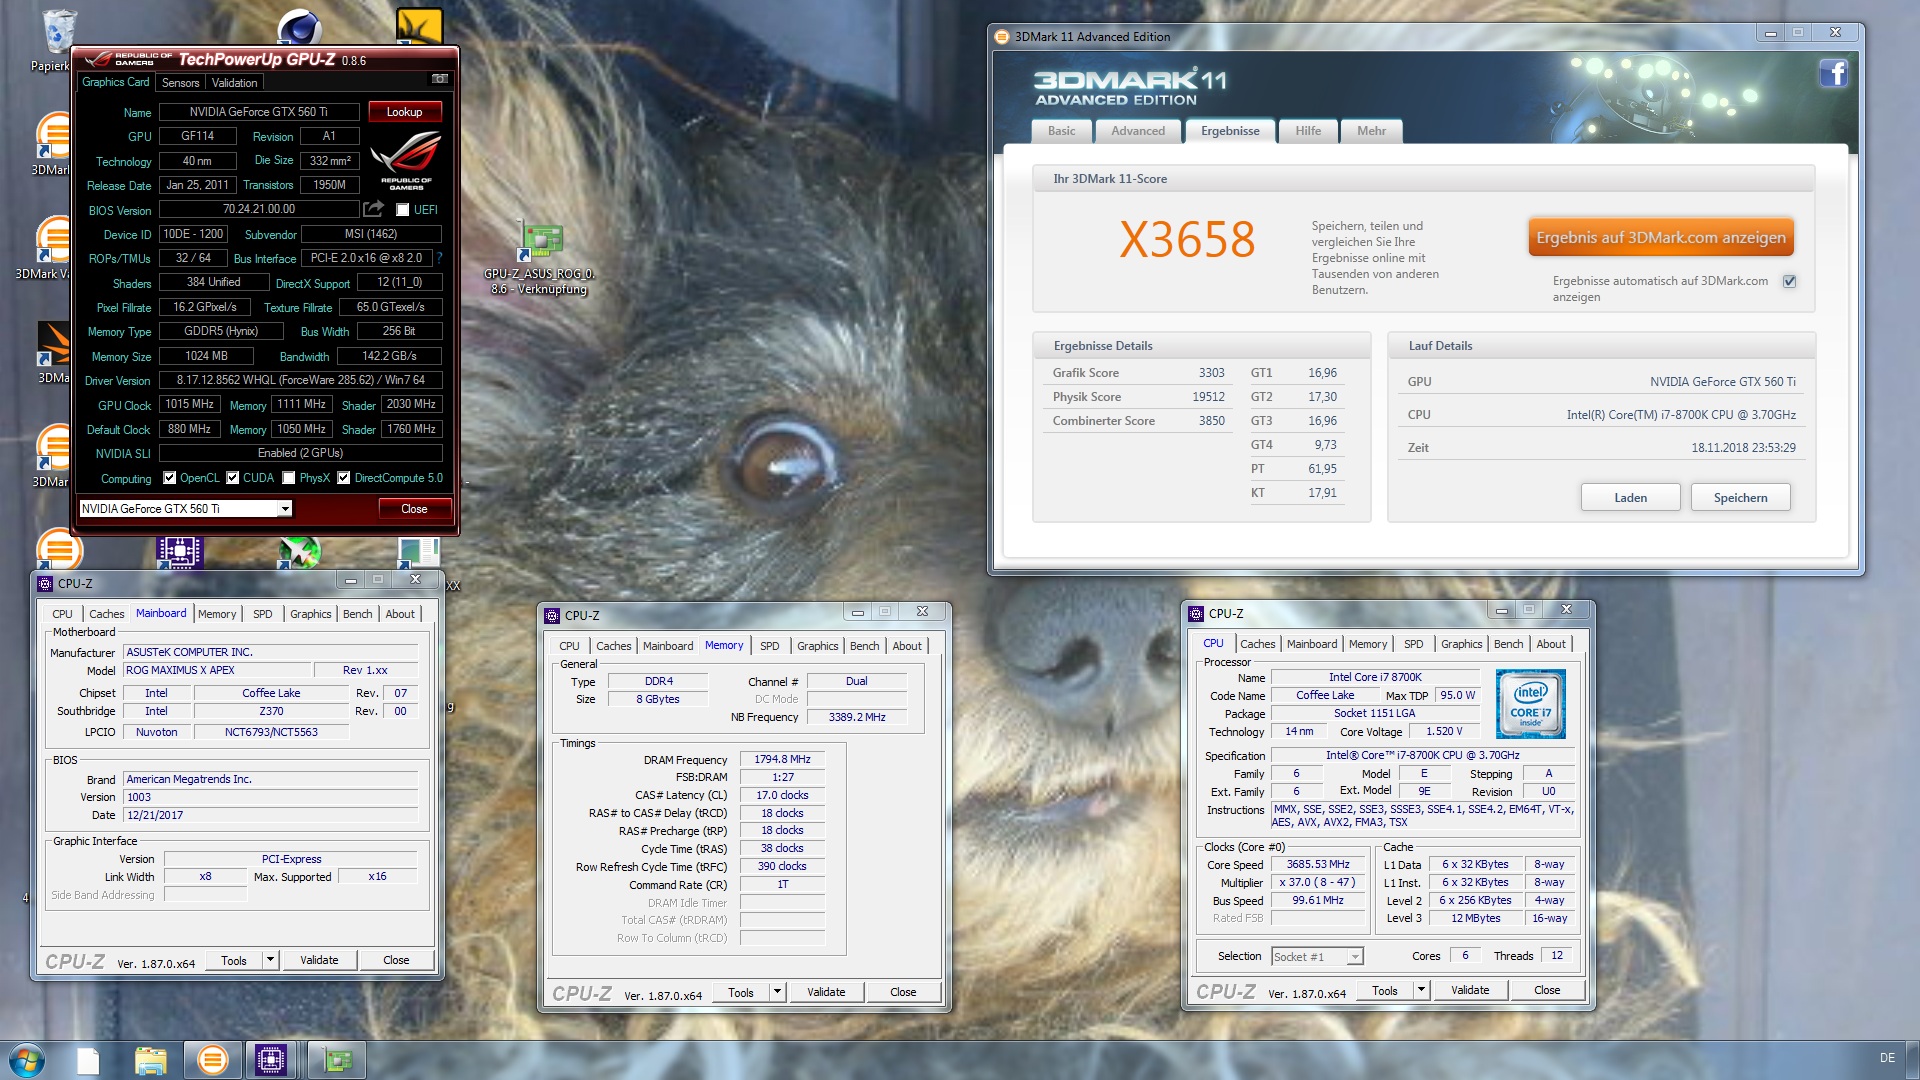Click Ergebnis auf 3DMark.com anzeigen button
This screenshot has height=1080, width=1920.
(1661, 238)
